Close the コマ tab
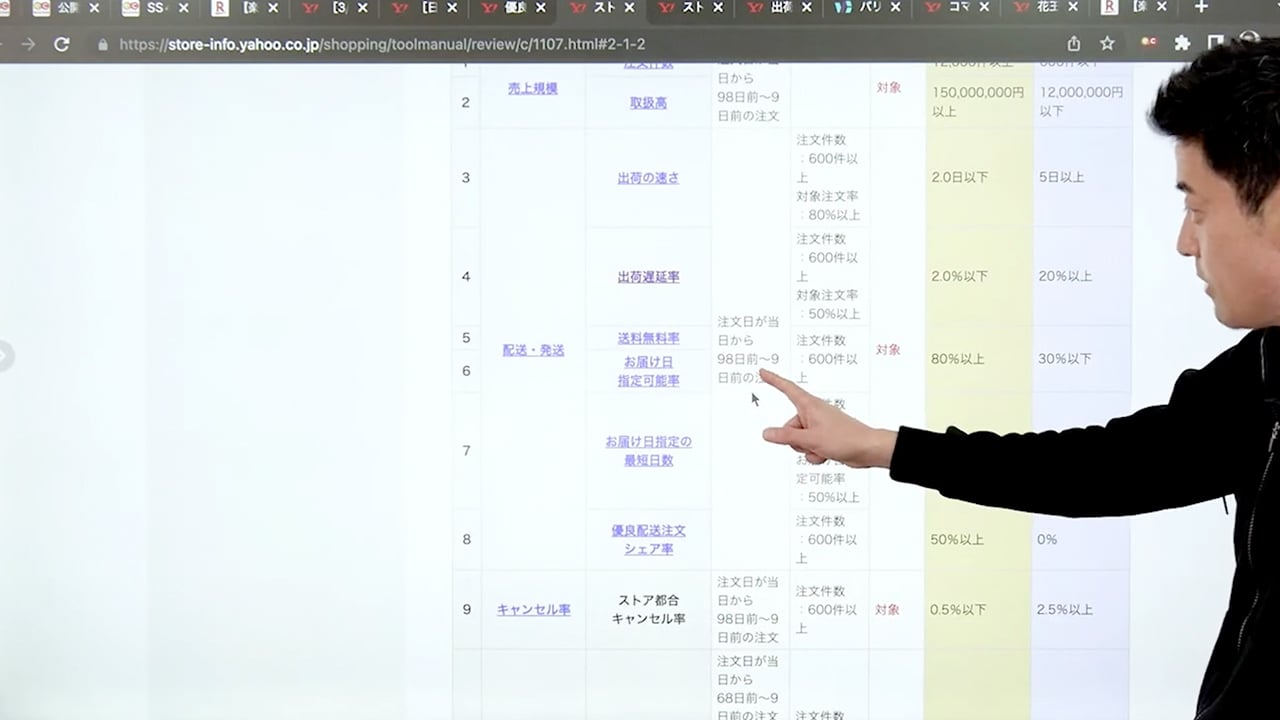The height and width of the screenshot is (720, 1280). click(985, 8)
